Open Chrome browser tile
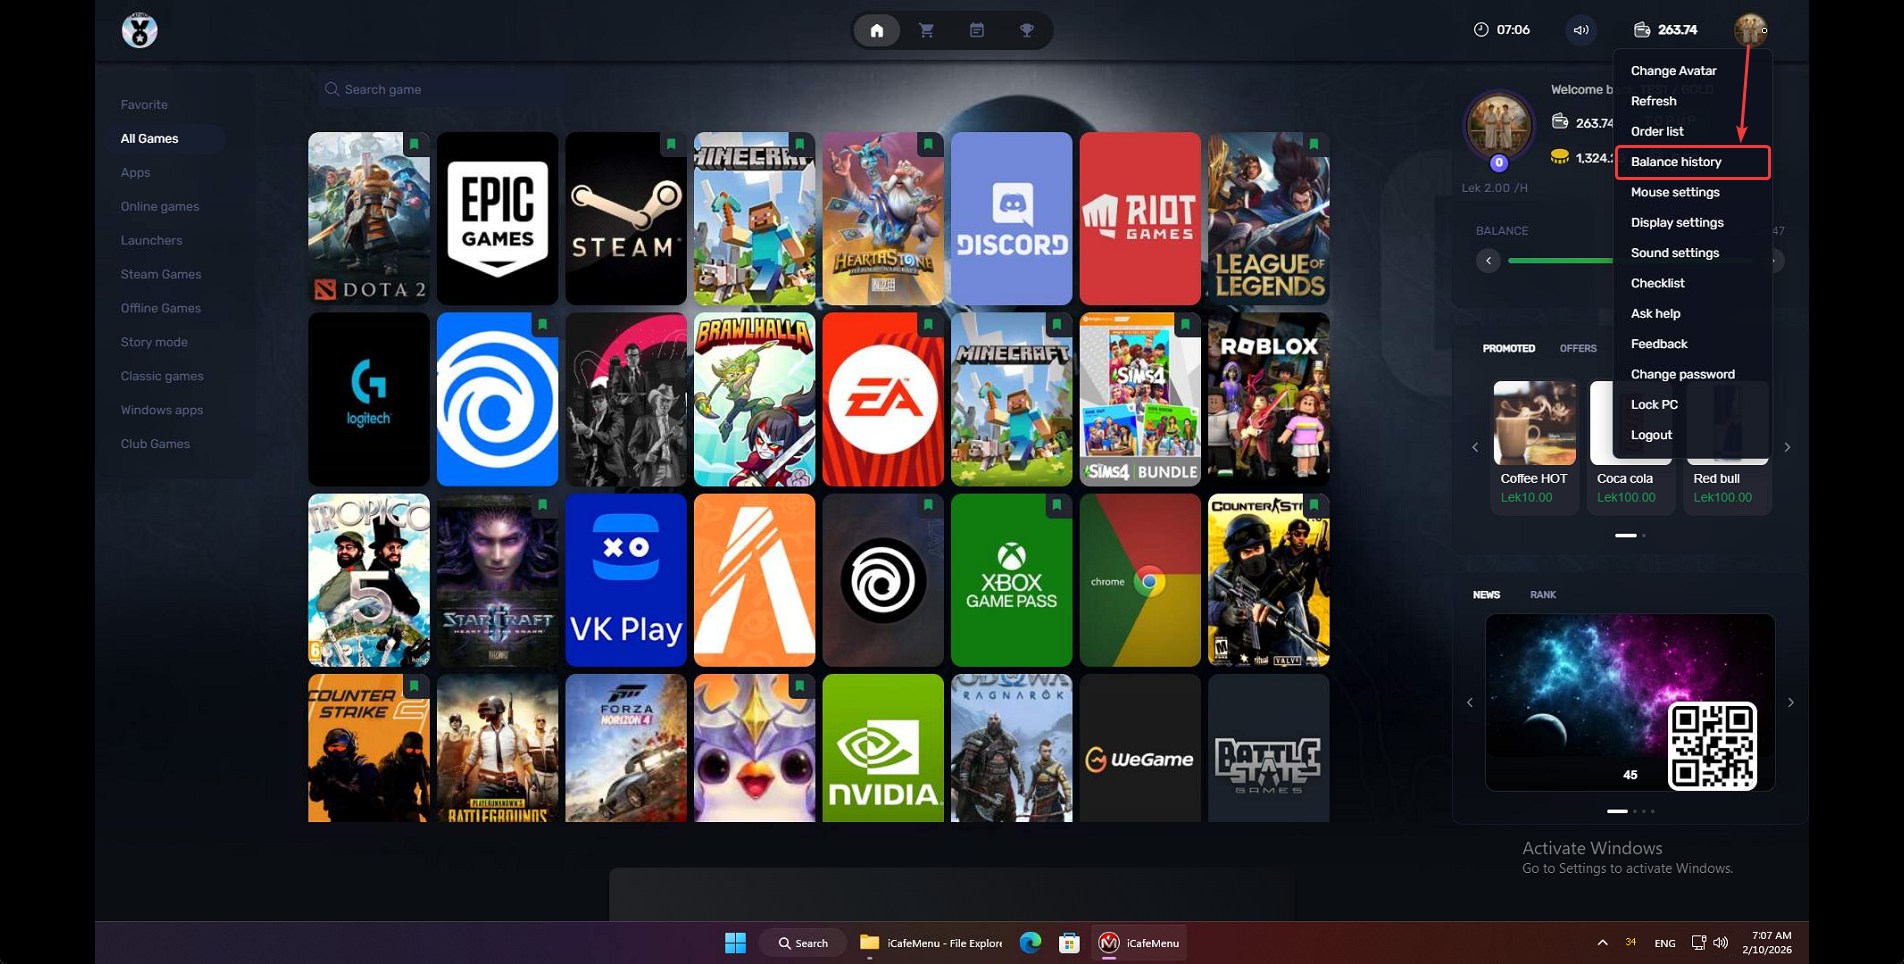 [x=1140, y=580]
